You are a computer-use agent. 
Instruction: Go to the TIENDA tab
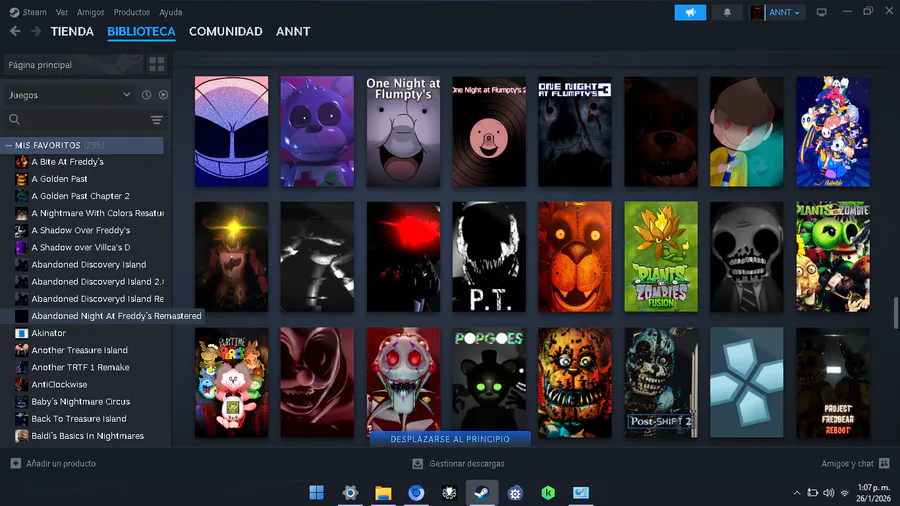pyautogui.click(x=72, y=32)
